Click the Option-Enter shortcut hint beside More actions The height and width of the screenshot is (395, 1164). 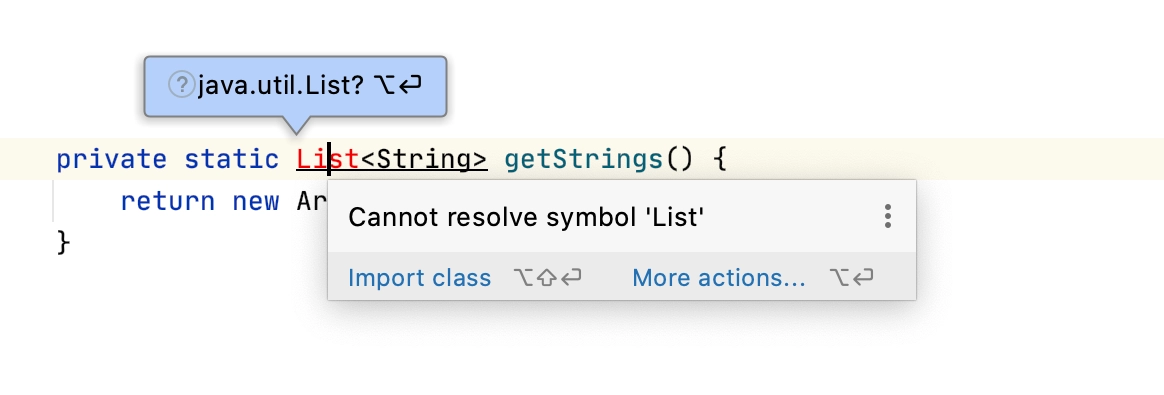click(x=851, y=278)
